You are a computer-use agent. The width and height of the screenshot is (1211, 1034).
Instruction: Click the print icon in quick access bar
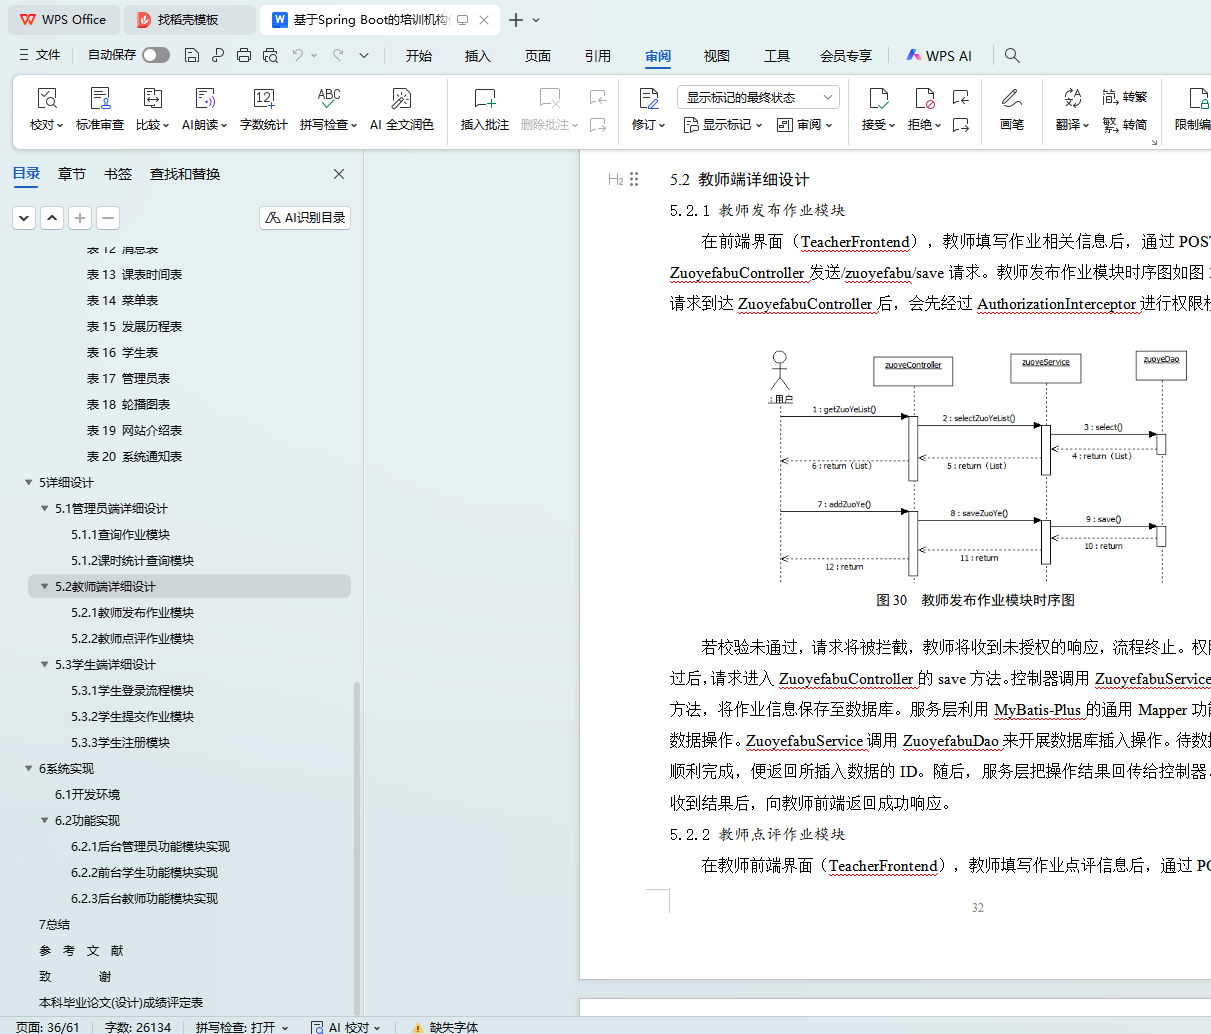coord(244,56)
